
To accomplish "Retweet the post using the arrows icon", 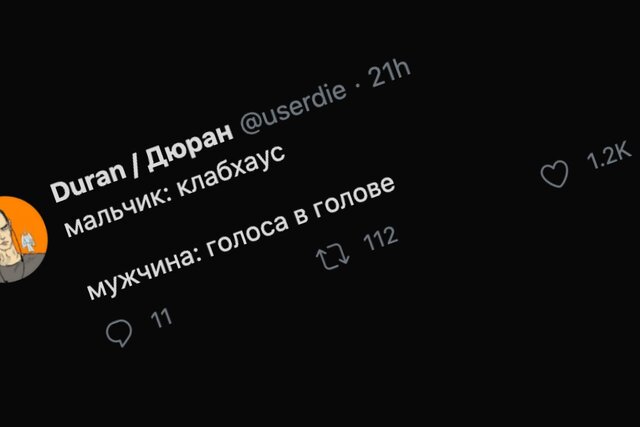I will click(x=332, y=255).
